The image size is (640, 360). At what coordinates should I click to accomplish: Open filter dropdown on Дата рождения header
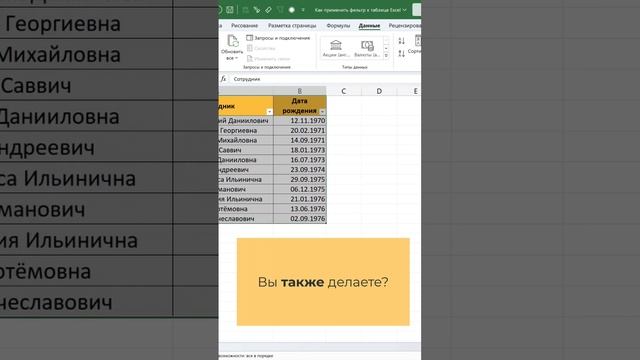[x=322, y=111]
